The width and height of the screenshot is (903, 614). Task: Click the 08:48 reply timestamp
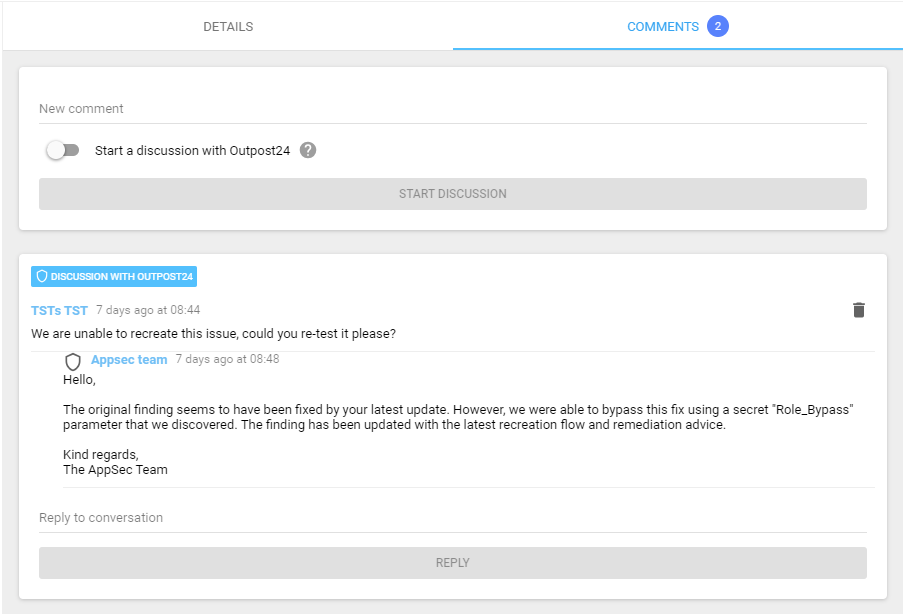[x=227, y=359]
